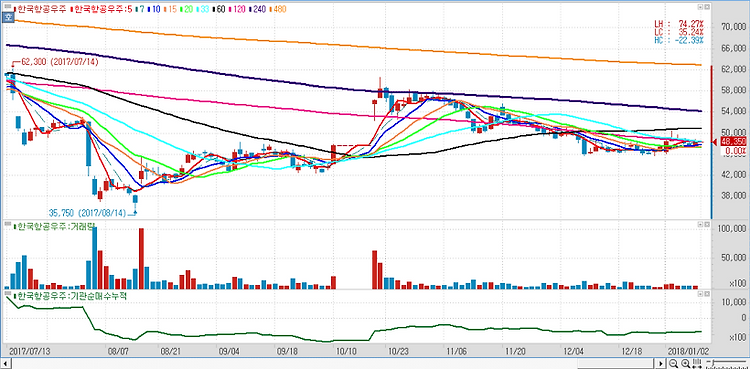Select the 한국항공우주 candlestick legend entry
This screenshot has height=369, width=750.
tap(40, 9)
